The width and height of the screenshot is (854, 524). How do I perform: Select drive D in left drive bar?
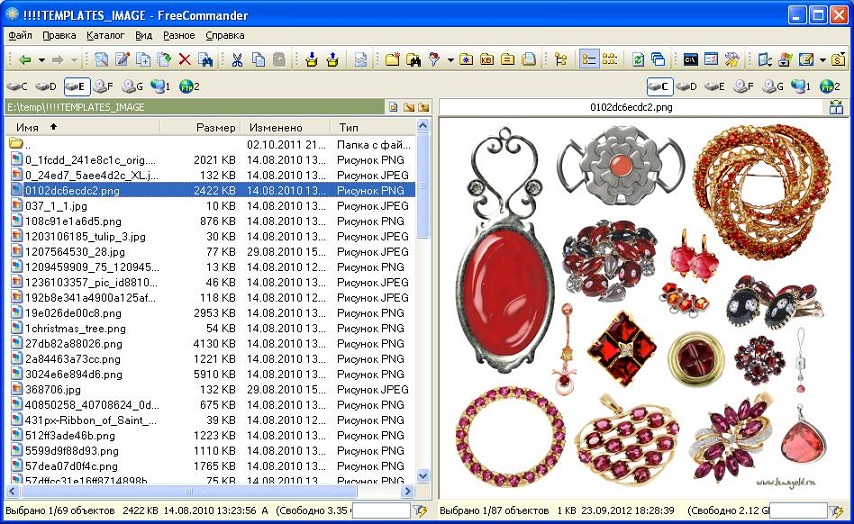pyautogui.click(x=46, y=86)
